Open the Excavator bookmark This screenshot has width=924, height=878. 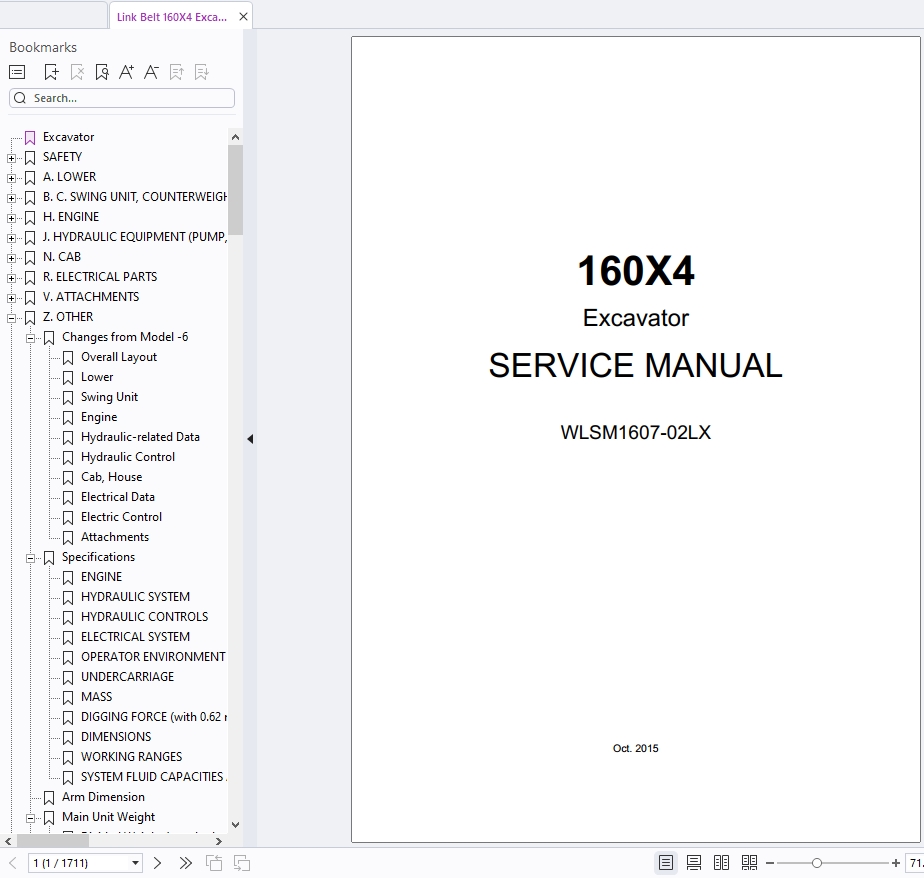(x=68, y=137)
